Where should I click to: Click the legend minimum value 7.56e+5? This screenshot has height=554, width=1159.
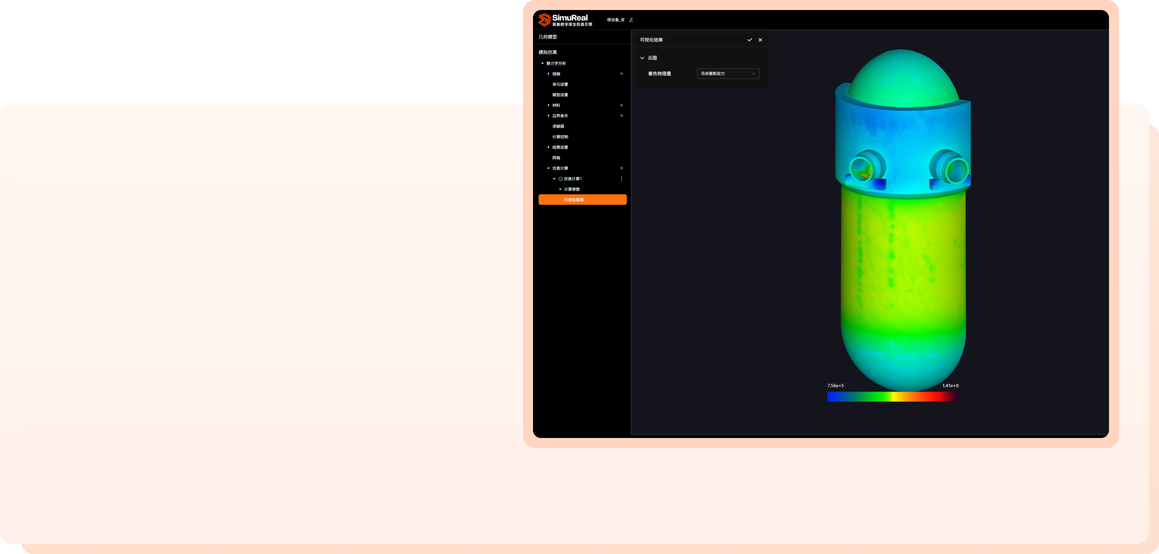(836, 386)
